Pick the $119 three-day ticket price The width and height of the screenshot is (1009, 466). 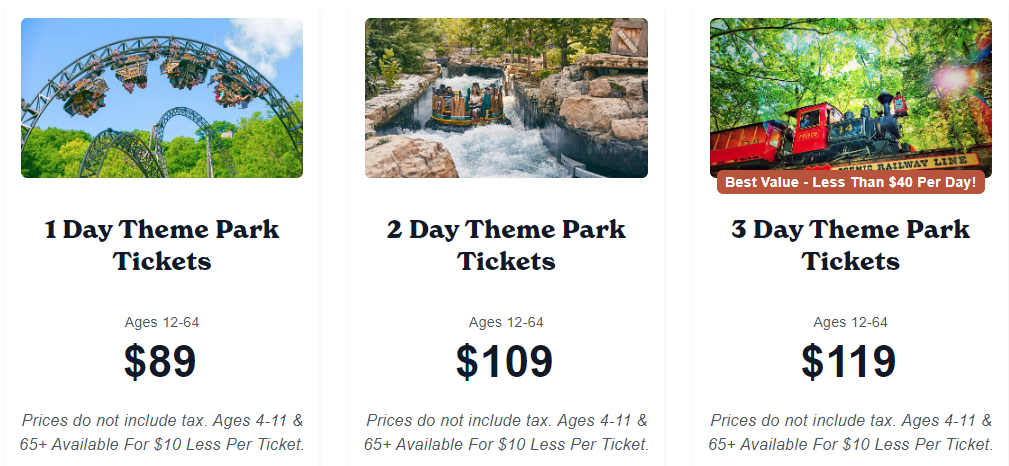click(x=849, y=361)
